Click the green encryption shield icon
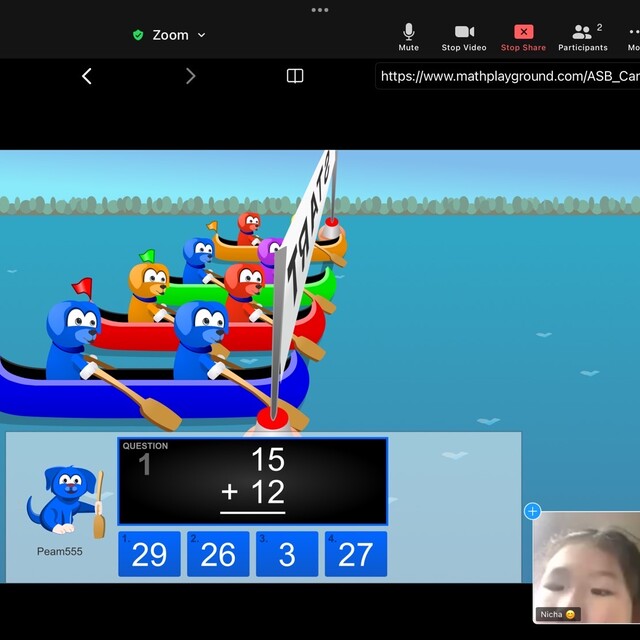Viewport: 640px width, 640px height. [x=138, y=35]
